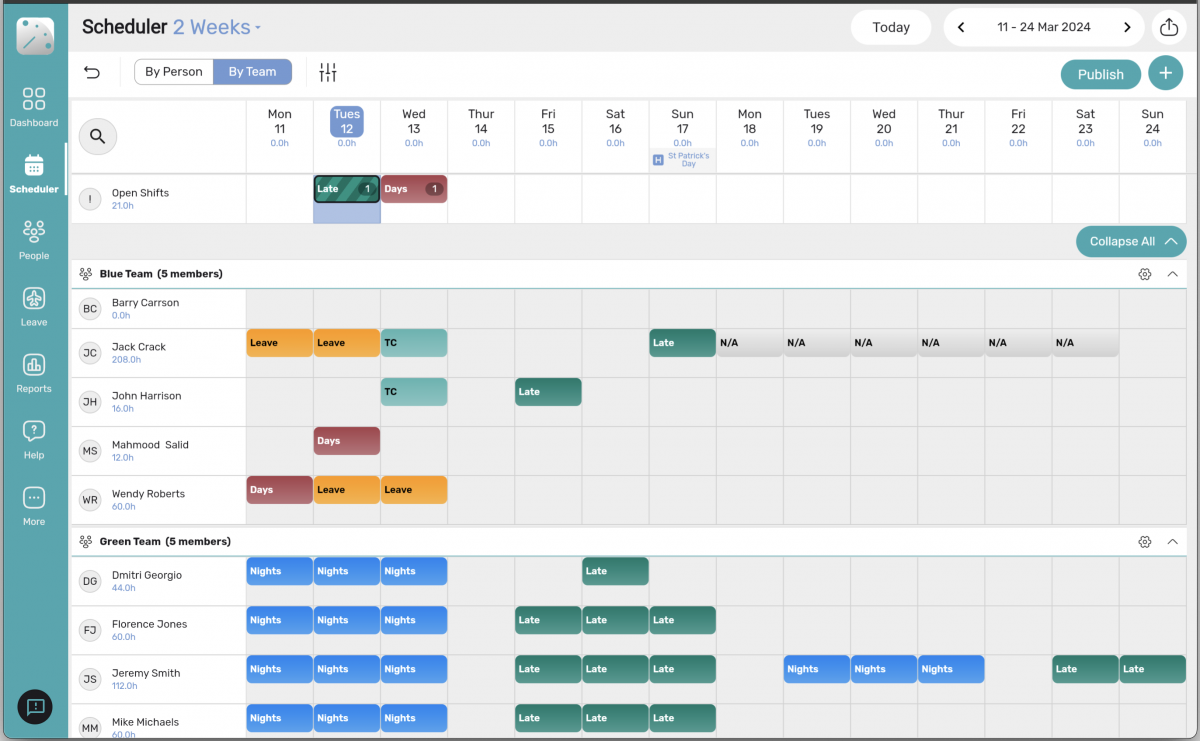Collapse the Blue Team section chevron
Viewport: 1200px width, 741px height.
(x=1173, y=274)
